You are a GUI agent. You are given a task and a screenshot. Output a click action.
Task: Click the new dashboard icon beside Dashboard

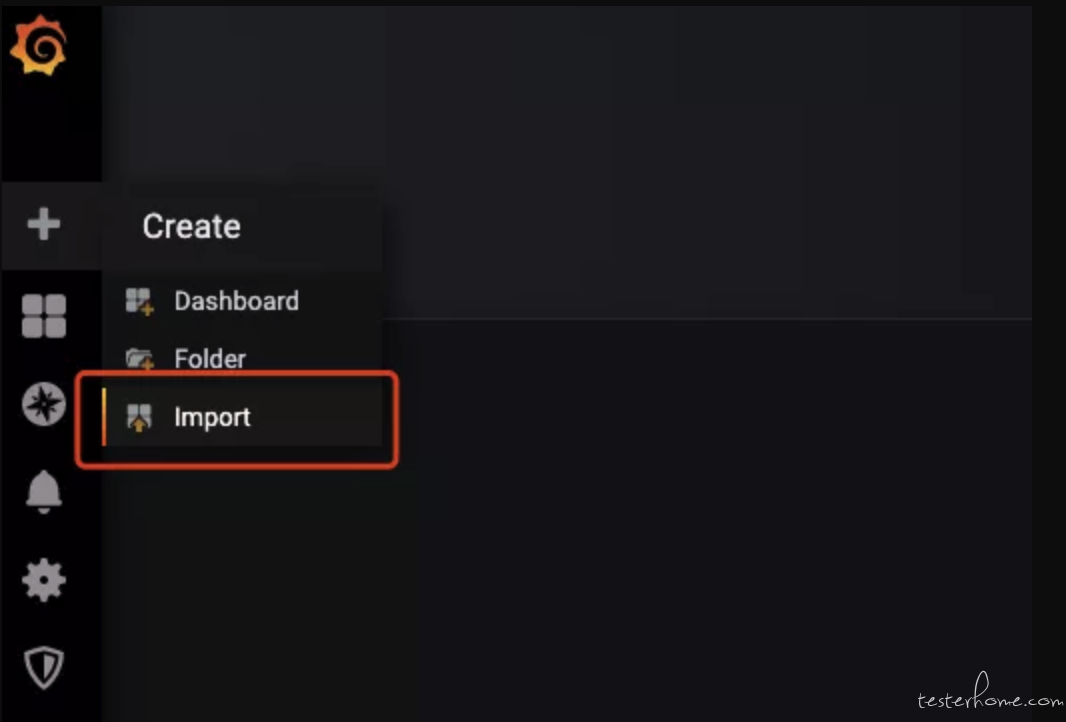click(x=139, y=301)
